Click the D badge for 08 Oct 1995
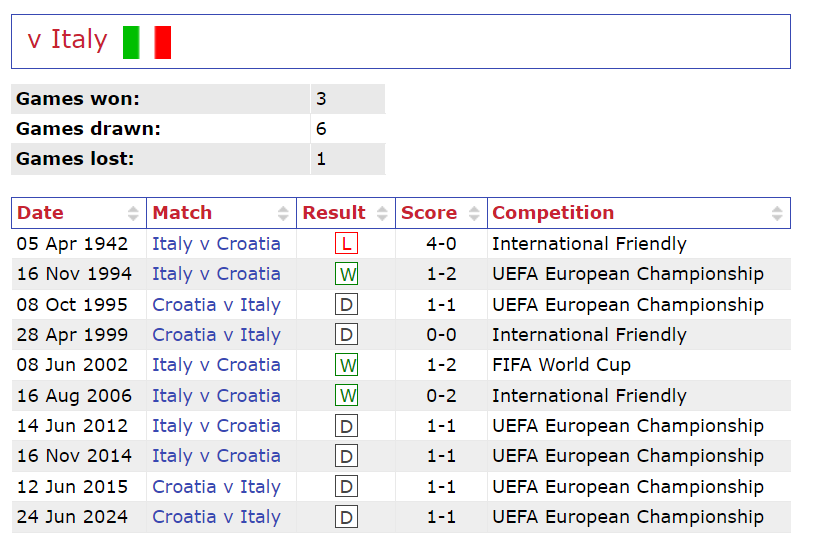Image resolution: width=820 pixels, height=538 pixels. [346, 305]
